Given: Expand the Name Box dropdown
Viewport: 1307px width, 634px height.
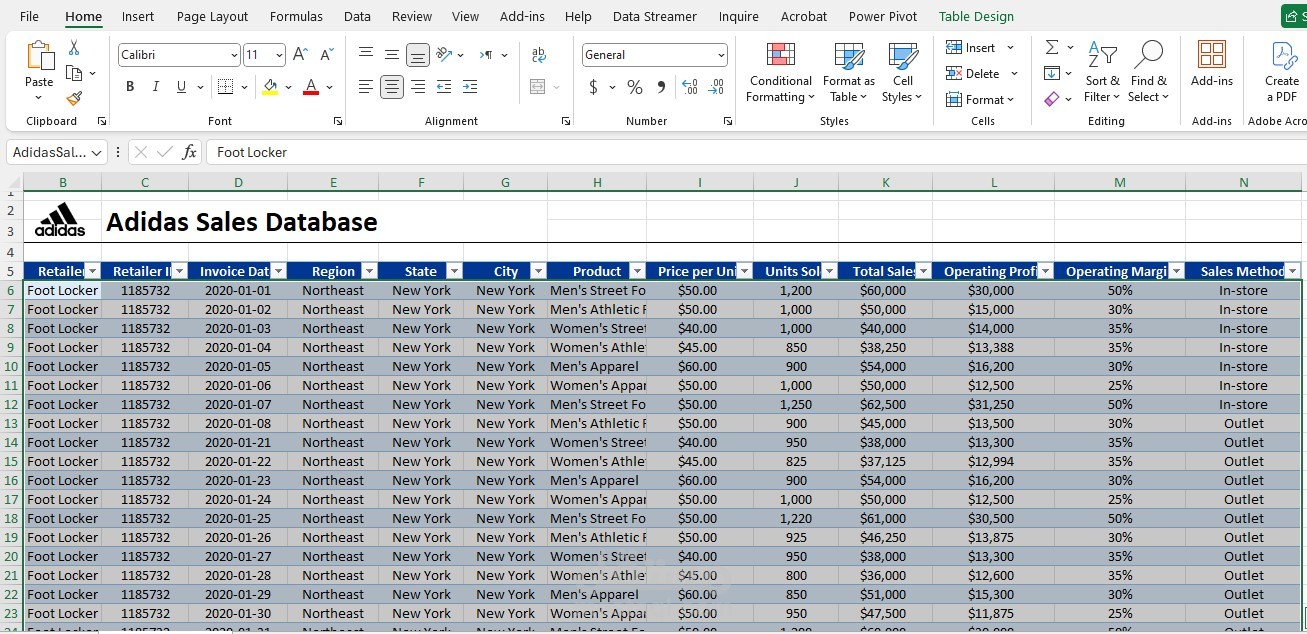Looking at the screenshot, I should click(97, 152).
